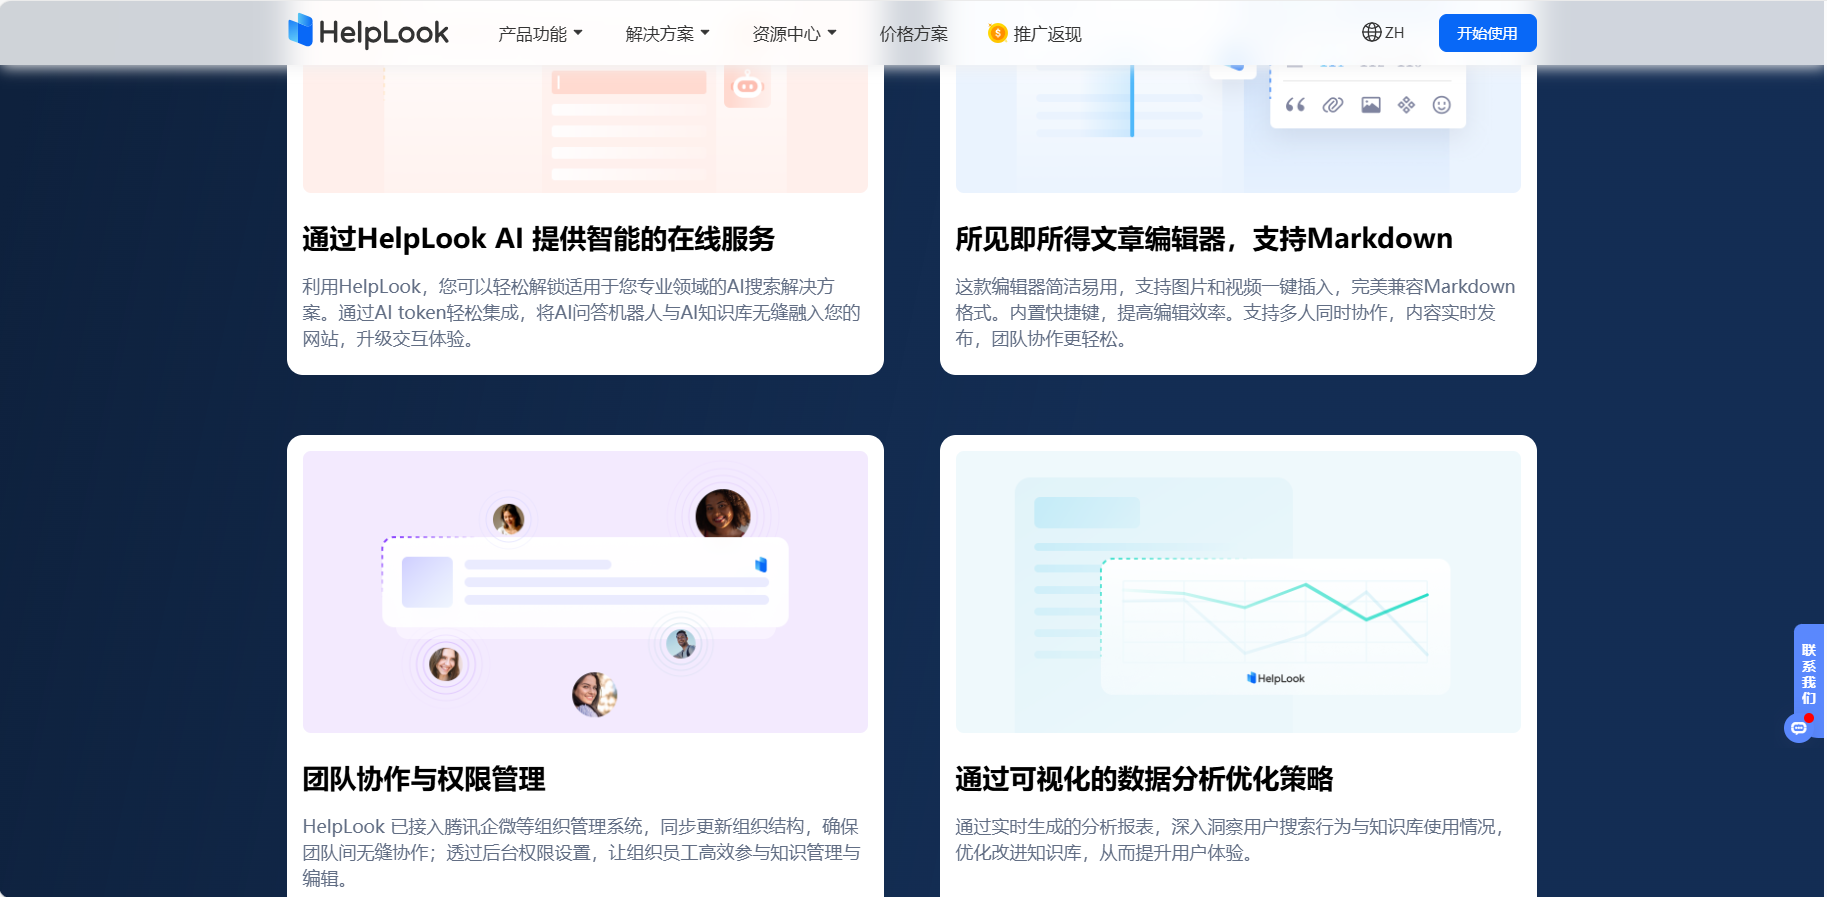Open 推广返现 link
This screenshot has height=897, width=1827.
pyautogui.click(x=1047, y=34)
